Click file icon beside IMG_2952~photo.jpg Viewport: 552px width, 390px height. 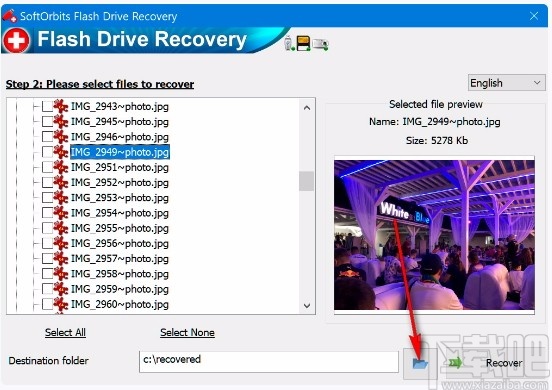pos(61,182)
